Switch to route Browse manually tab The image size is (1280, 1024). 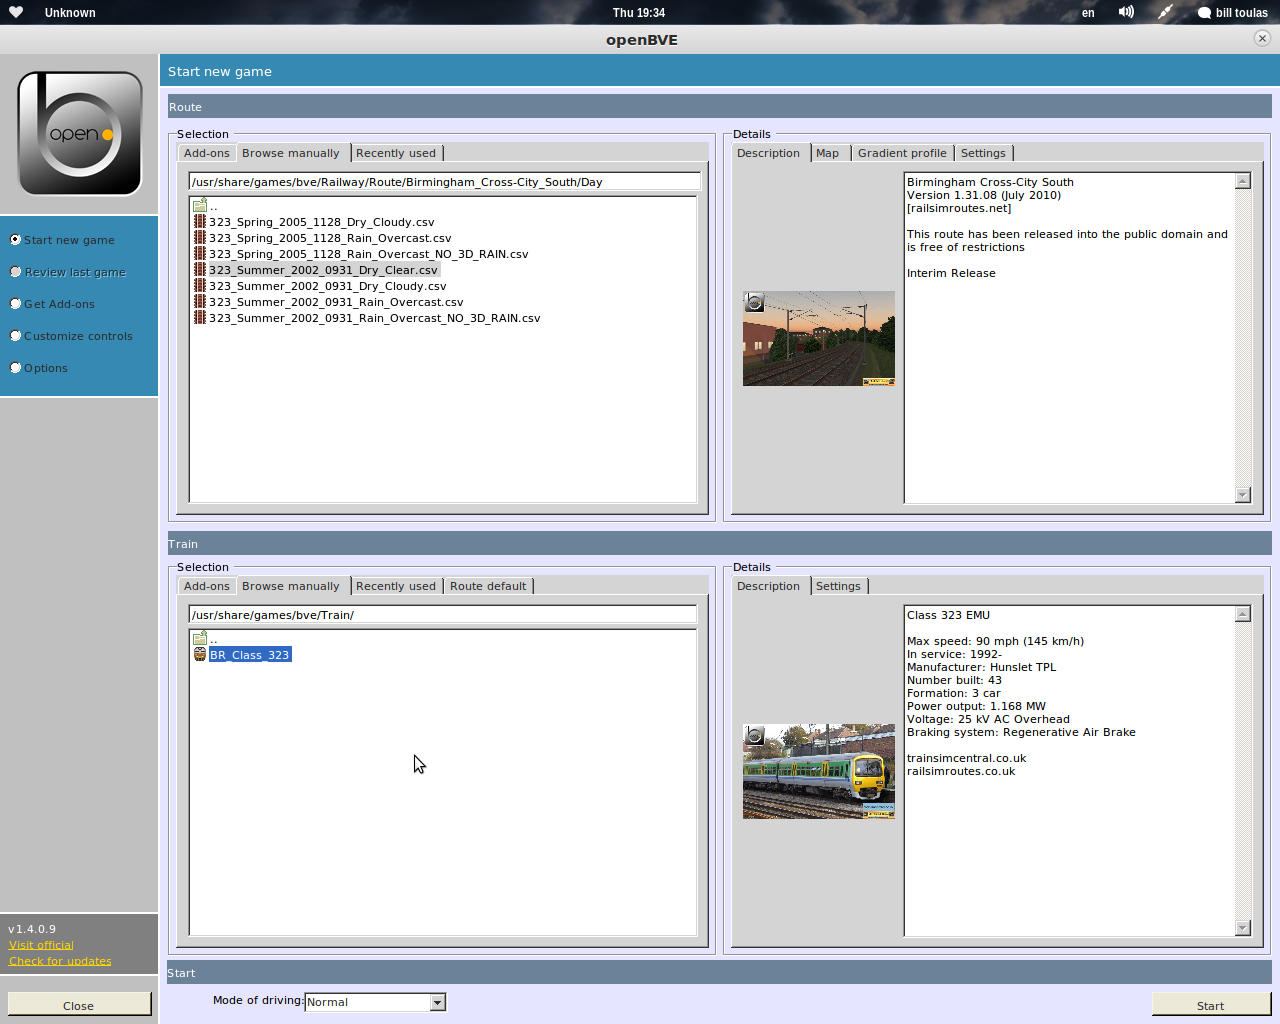291,153
